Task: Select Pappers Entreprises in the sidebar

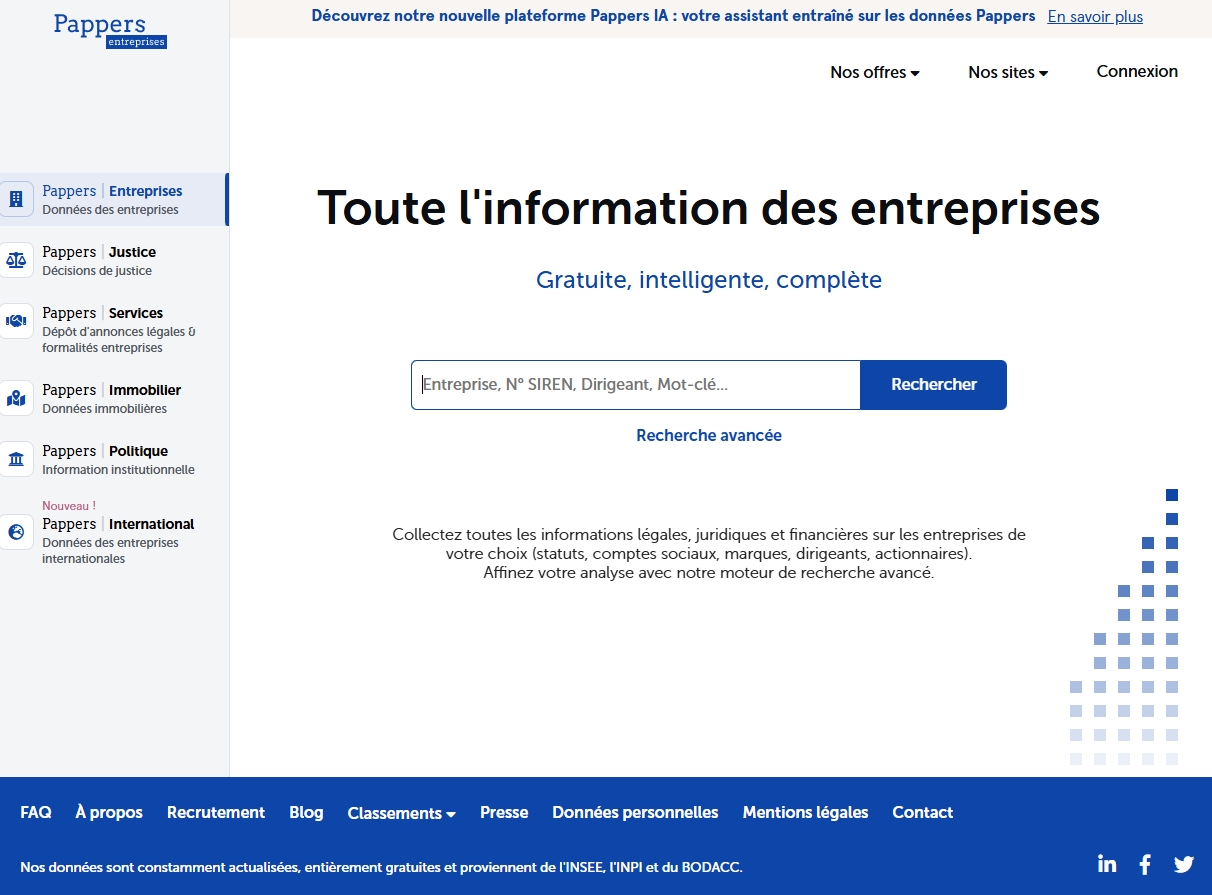Action: [114, 199]
